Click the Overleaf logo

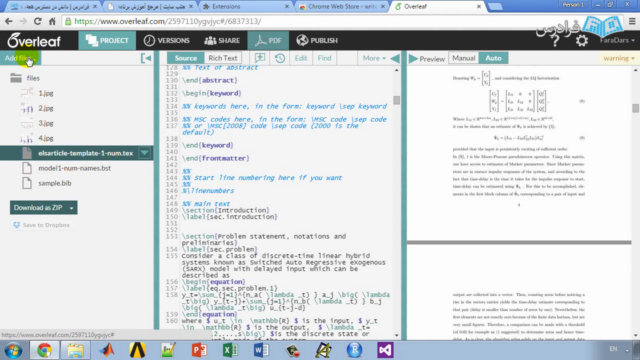click(33, 40)
